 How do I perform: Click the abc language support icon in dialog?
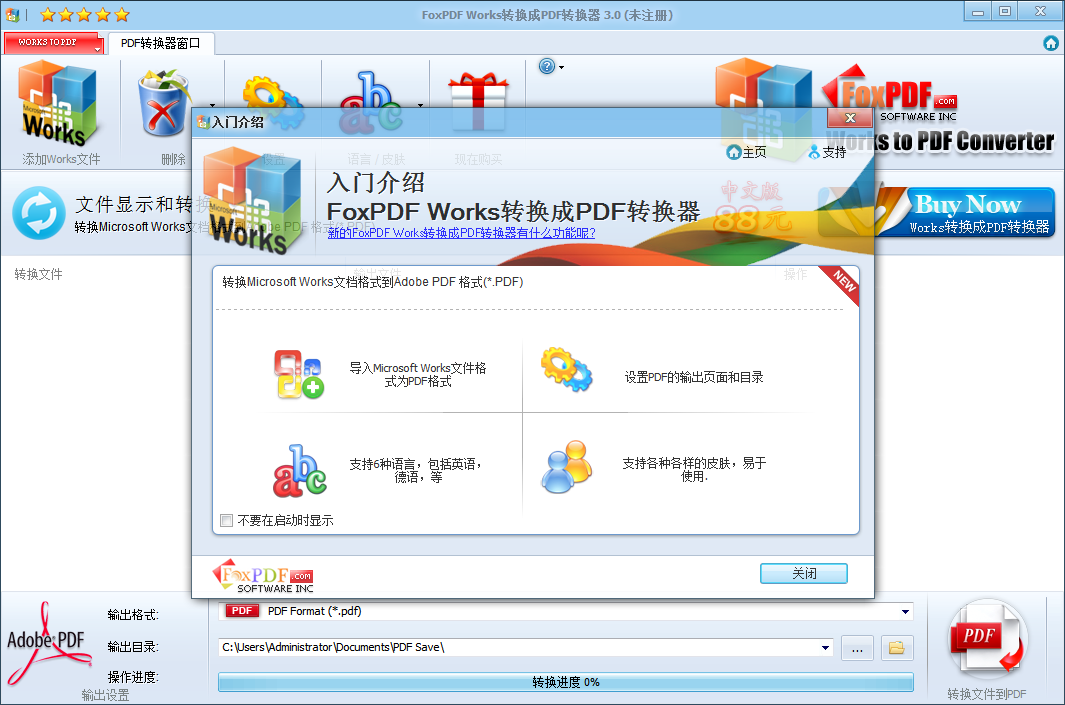coord(300,471)
